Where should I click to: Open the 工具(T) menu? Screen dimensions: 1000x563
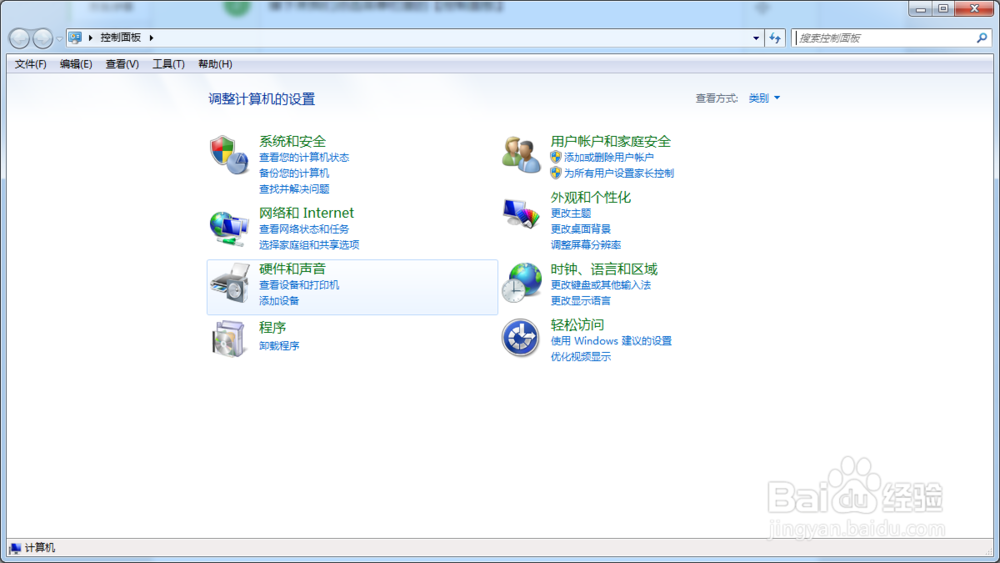tap(168, 64)
